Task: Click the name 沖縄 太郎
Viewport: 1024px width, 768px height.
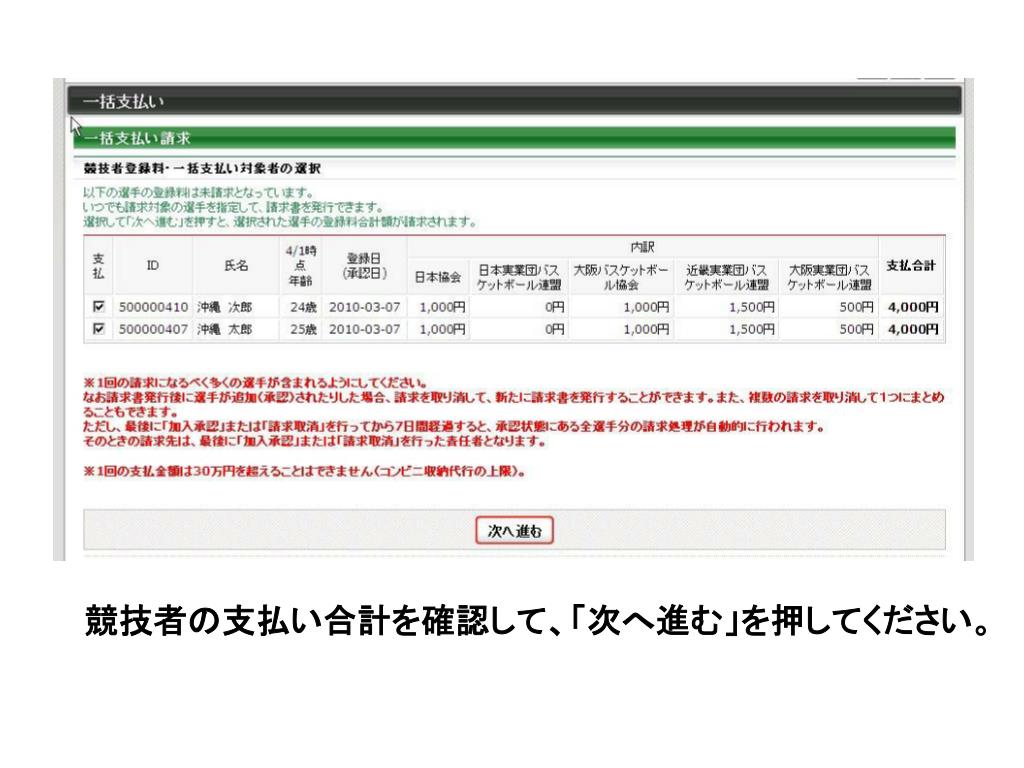Action: pyautogui.click(x=225, y=329)
